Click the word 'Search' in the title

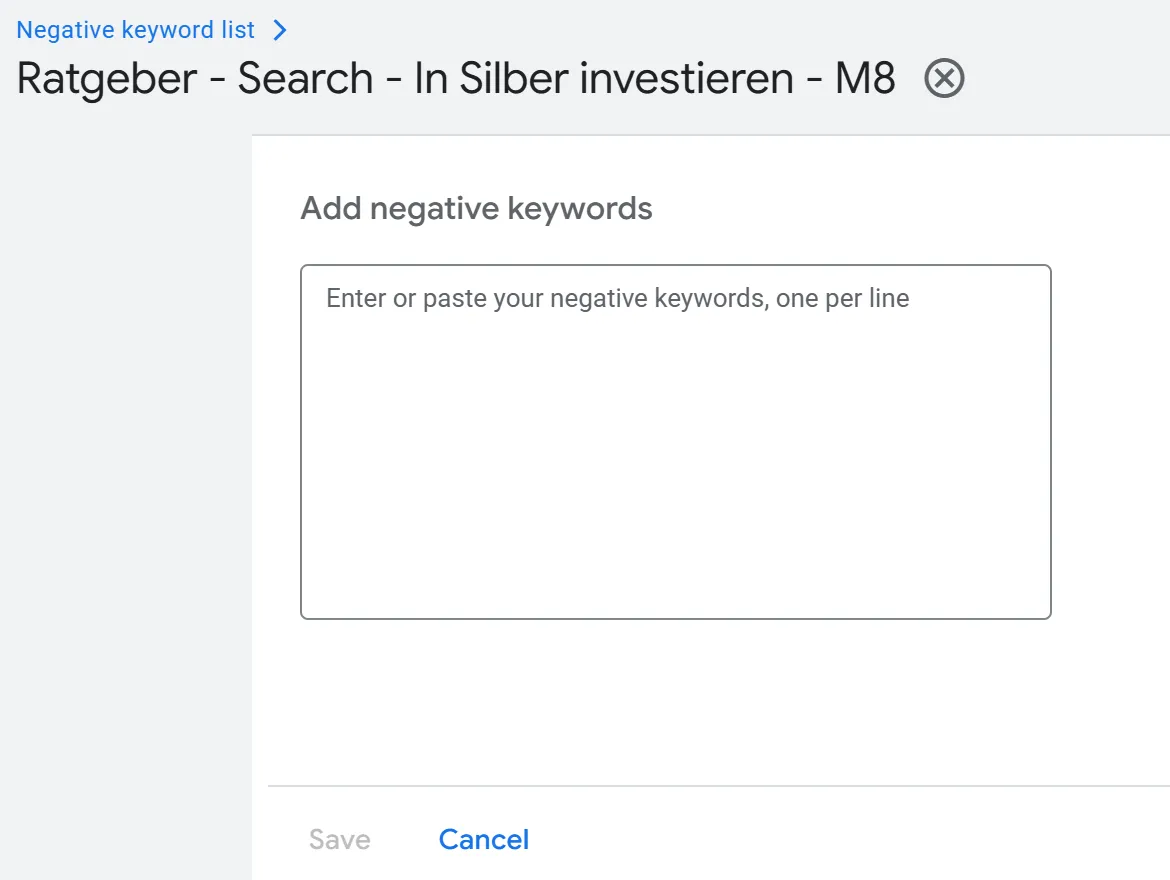click(x=305, y=78)
